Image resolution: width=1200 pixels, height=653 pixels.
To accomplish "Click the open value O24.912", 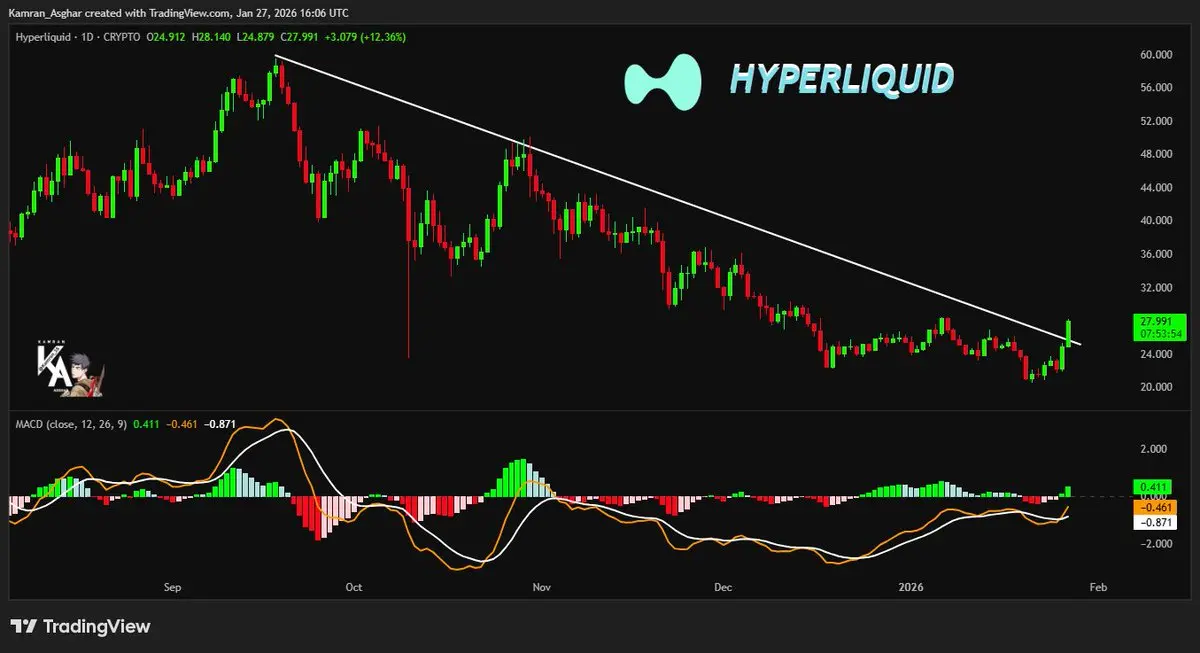I will coord(164,37).
